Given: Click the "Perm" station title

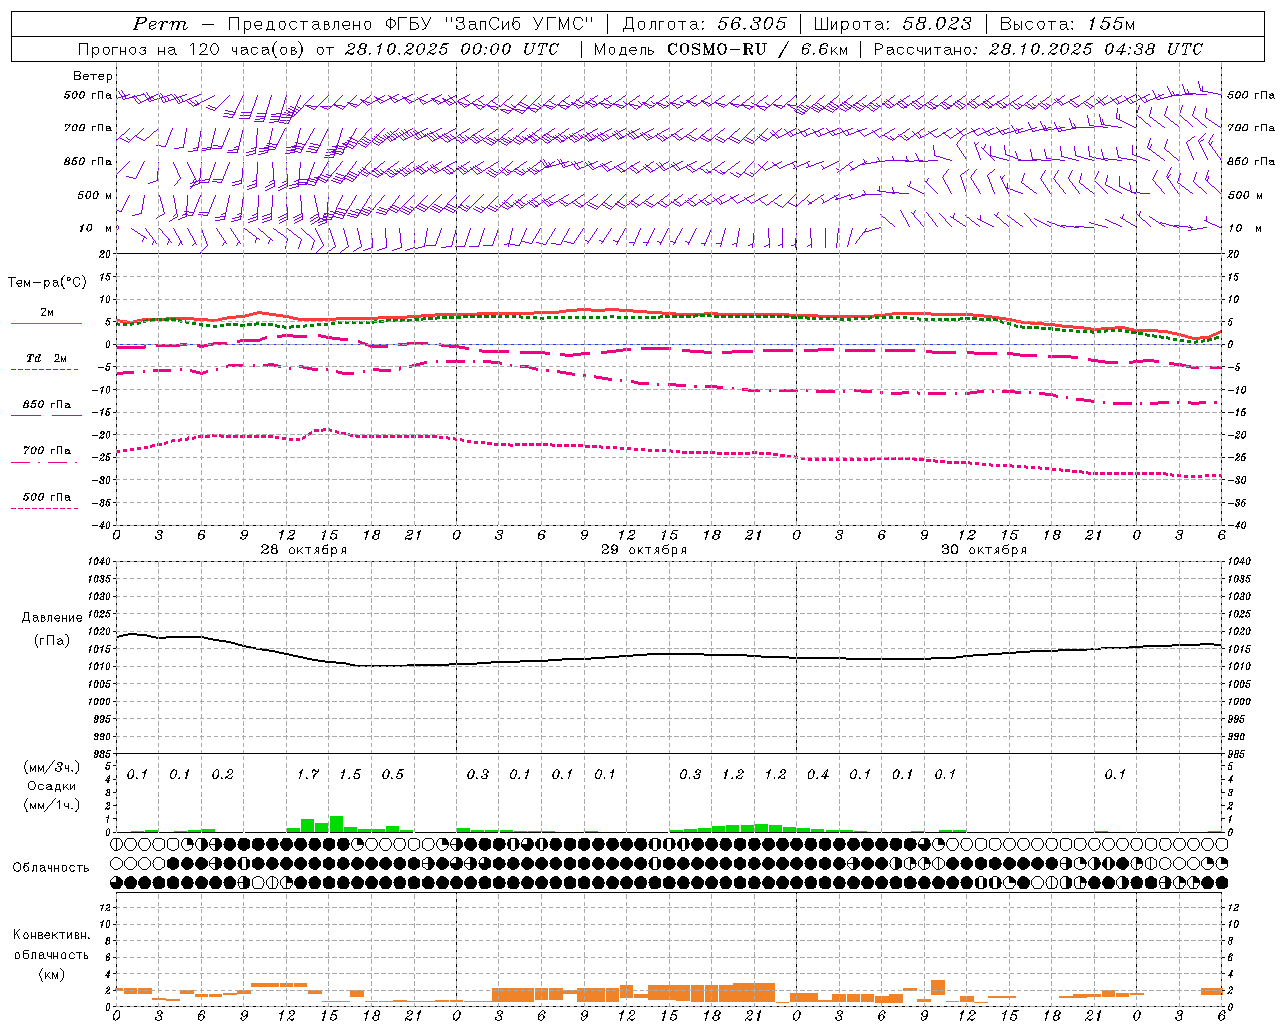Looking at the screenshot, I should pos(160,24).
